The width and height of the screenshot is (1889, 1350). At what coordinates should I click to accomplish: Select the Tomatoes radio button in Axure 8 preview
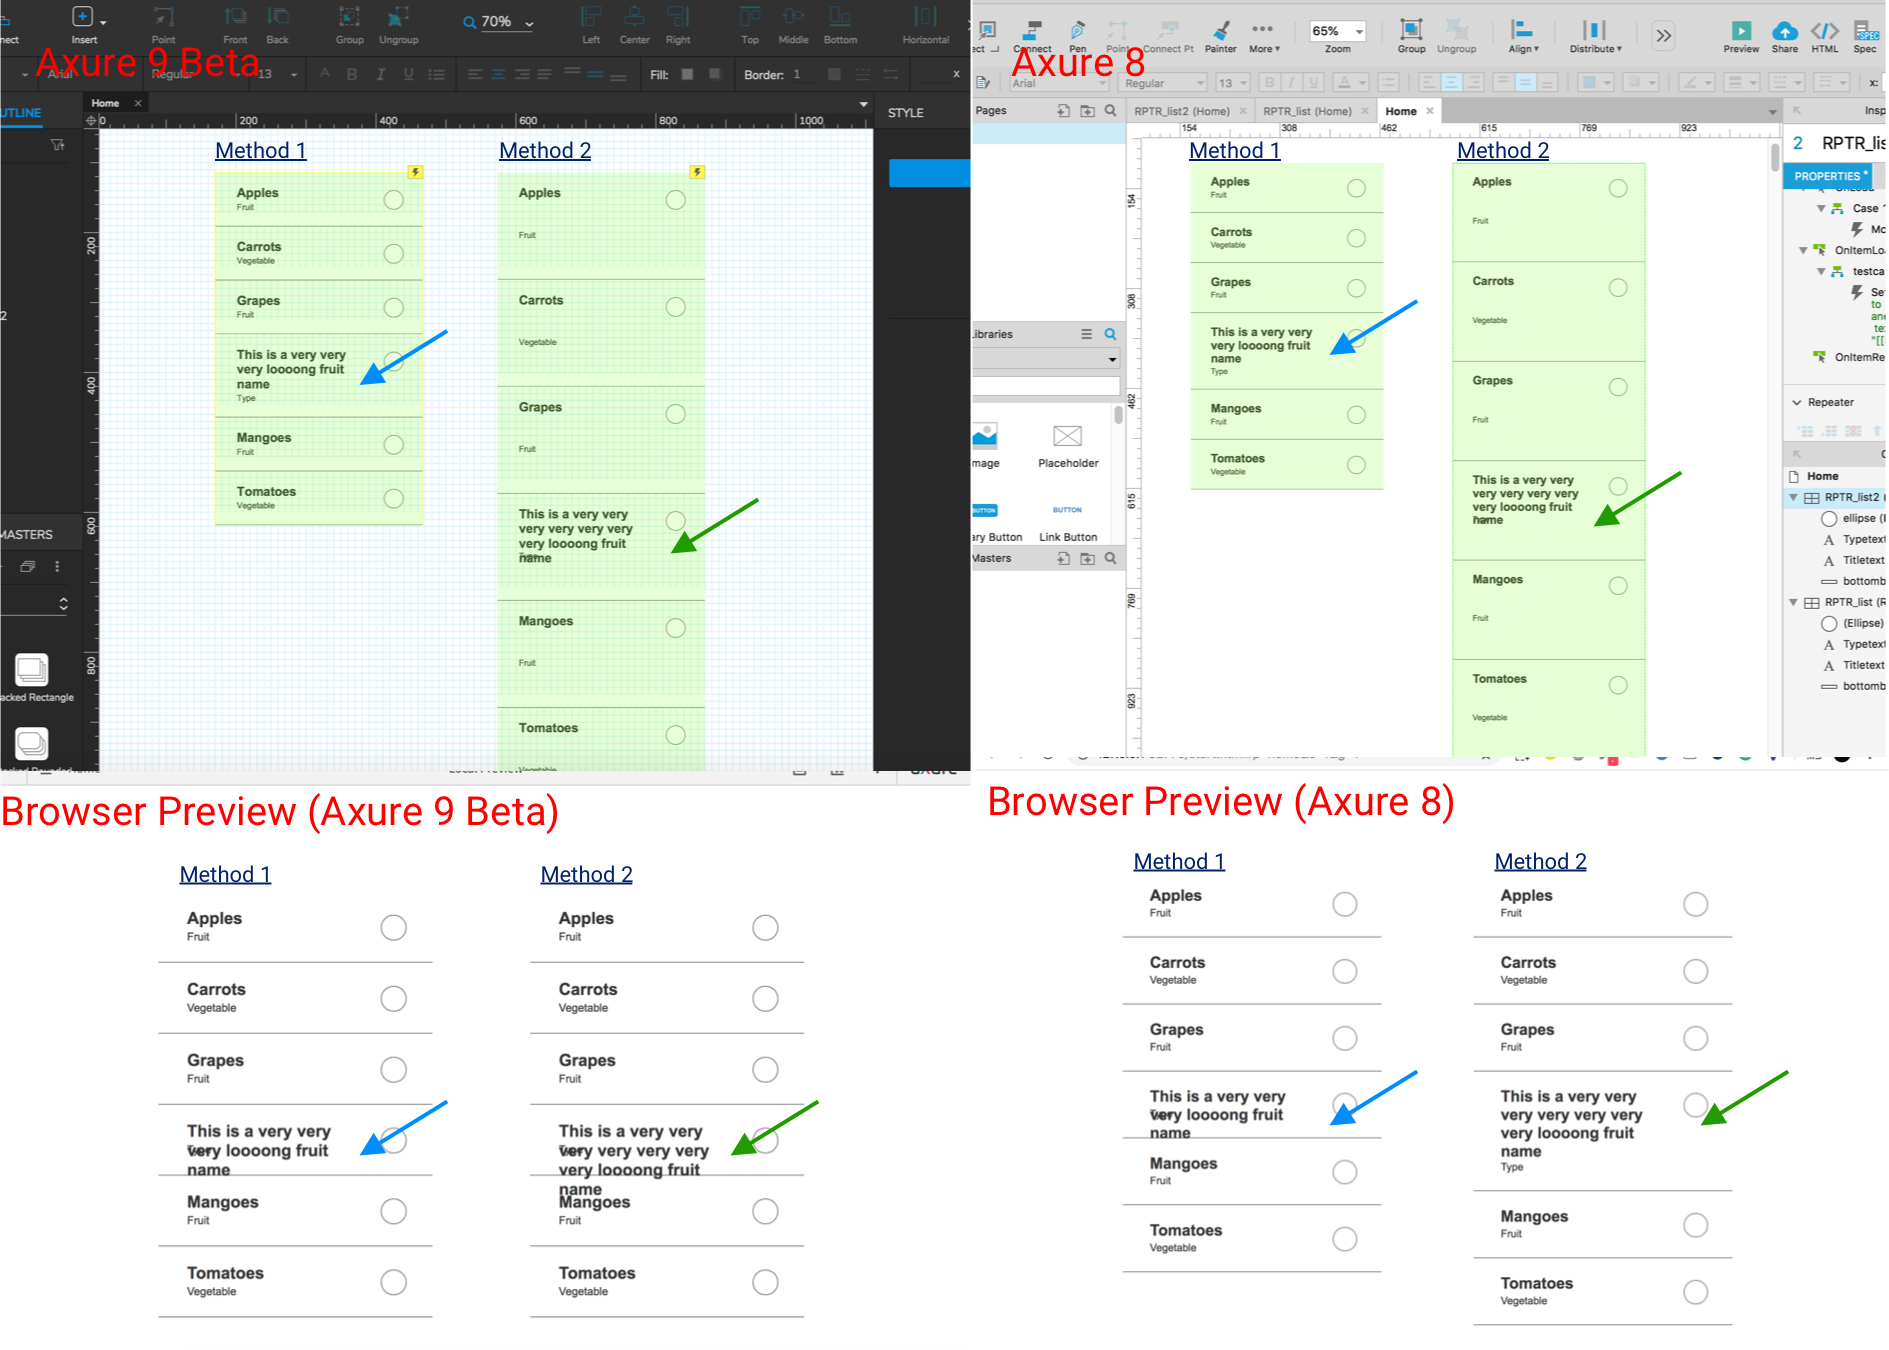pos(1344,1239)
